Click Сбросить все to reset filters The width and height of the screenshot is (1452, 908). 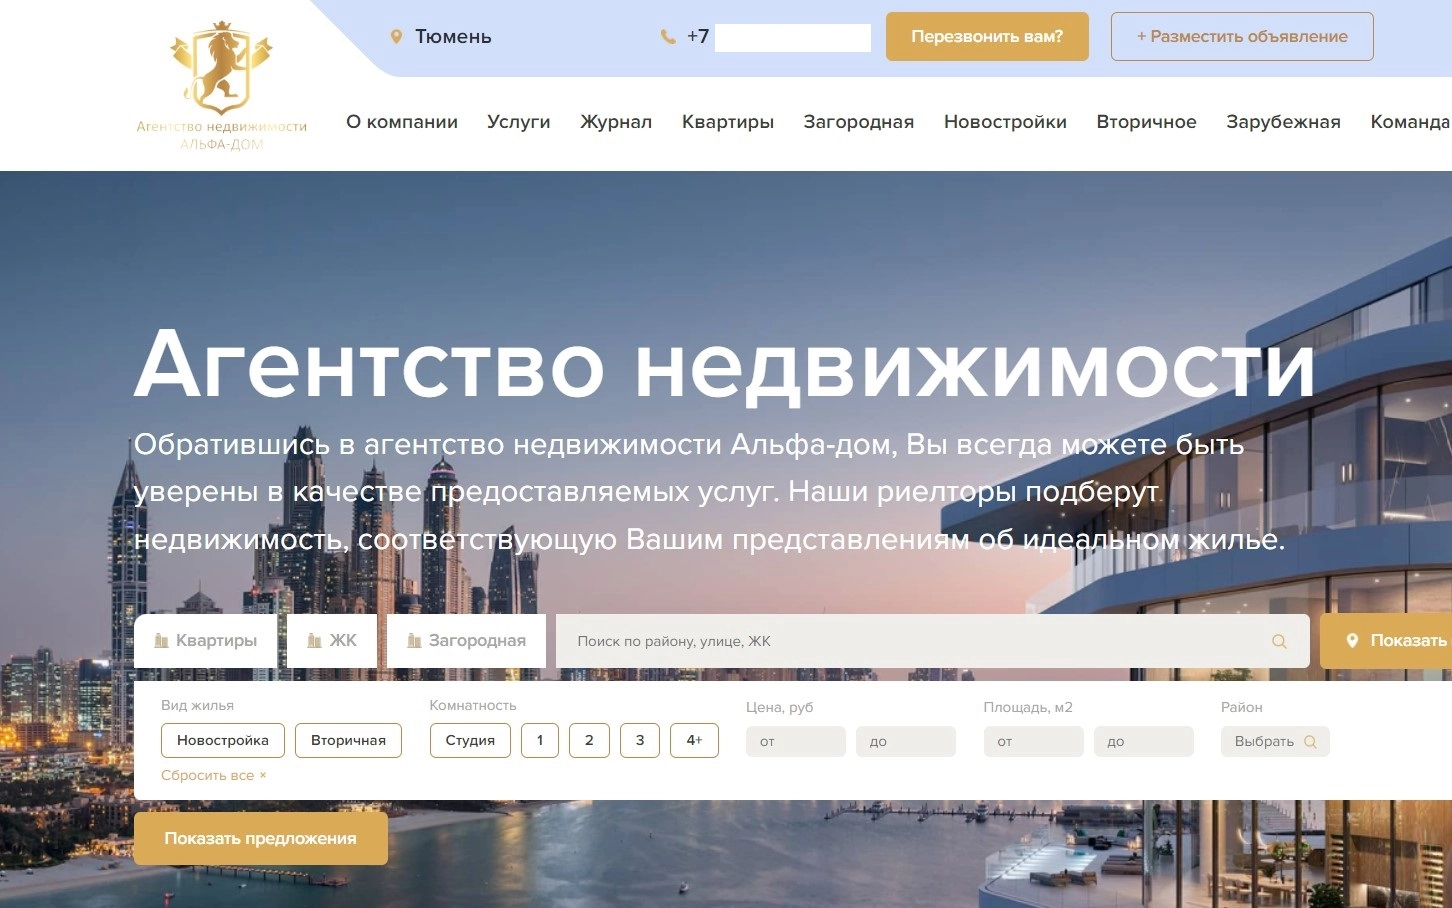(x=213, y=775)
